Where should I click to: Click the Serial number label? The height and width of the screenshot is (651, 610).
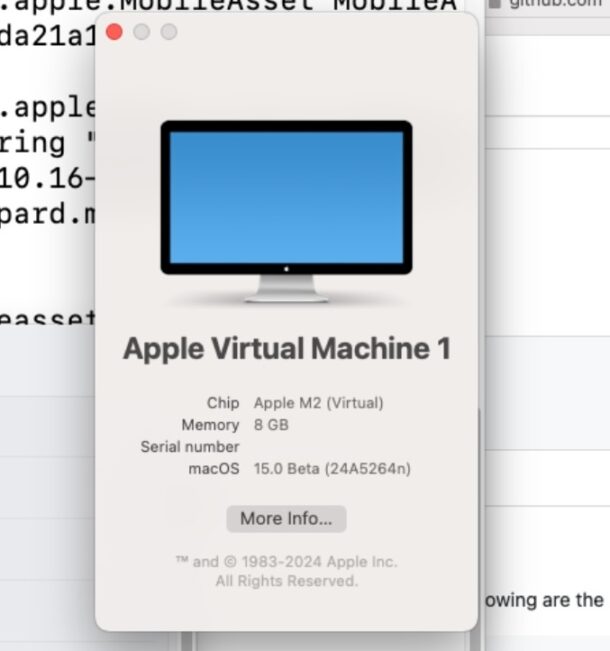190,447
